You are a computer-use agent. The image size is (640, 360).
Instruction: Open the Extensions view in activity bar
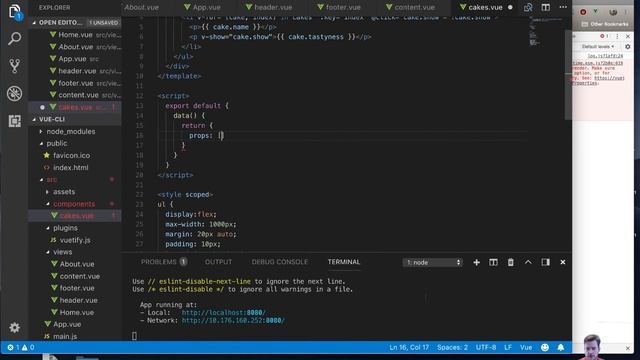coord(14,121)
